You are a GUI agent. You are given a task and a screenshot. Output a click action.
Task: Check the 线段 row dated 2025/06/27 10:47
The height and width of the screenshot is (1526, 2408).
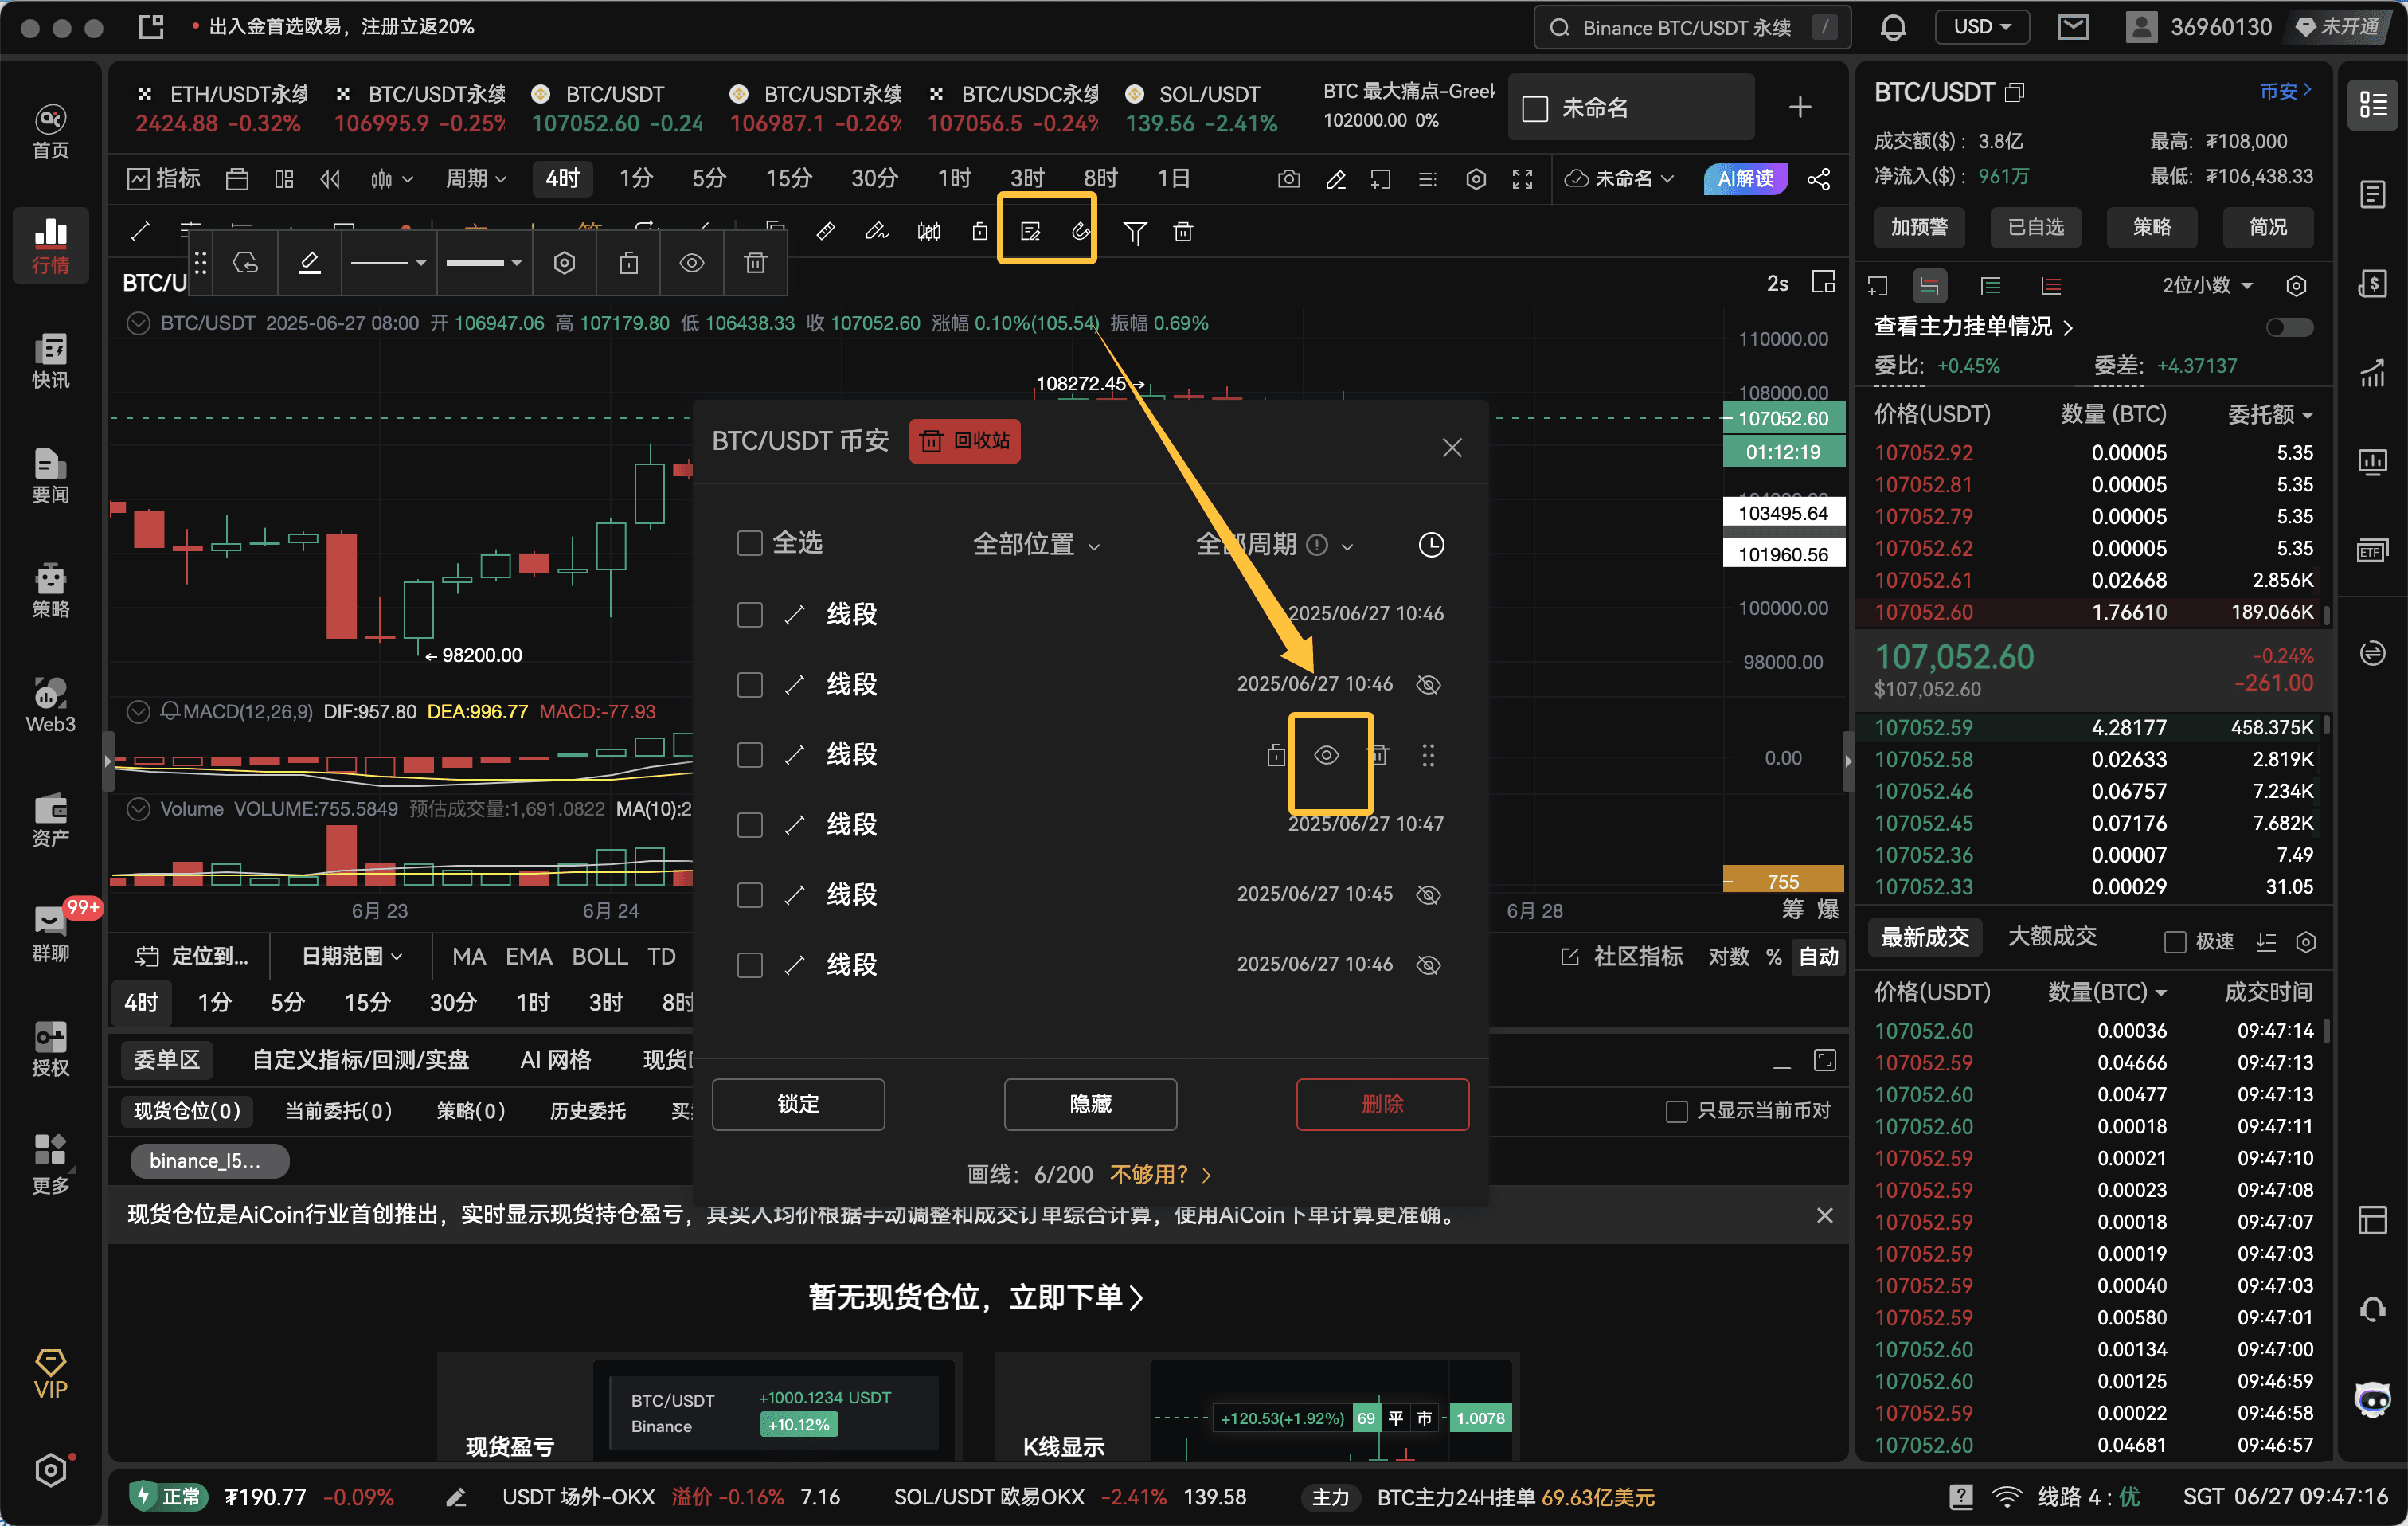749,825
